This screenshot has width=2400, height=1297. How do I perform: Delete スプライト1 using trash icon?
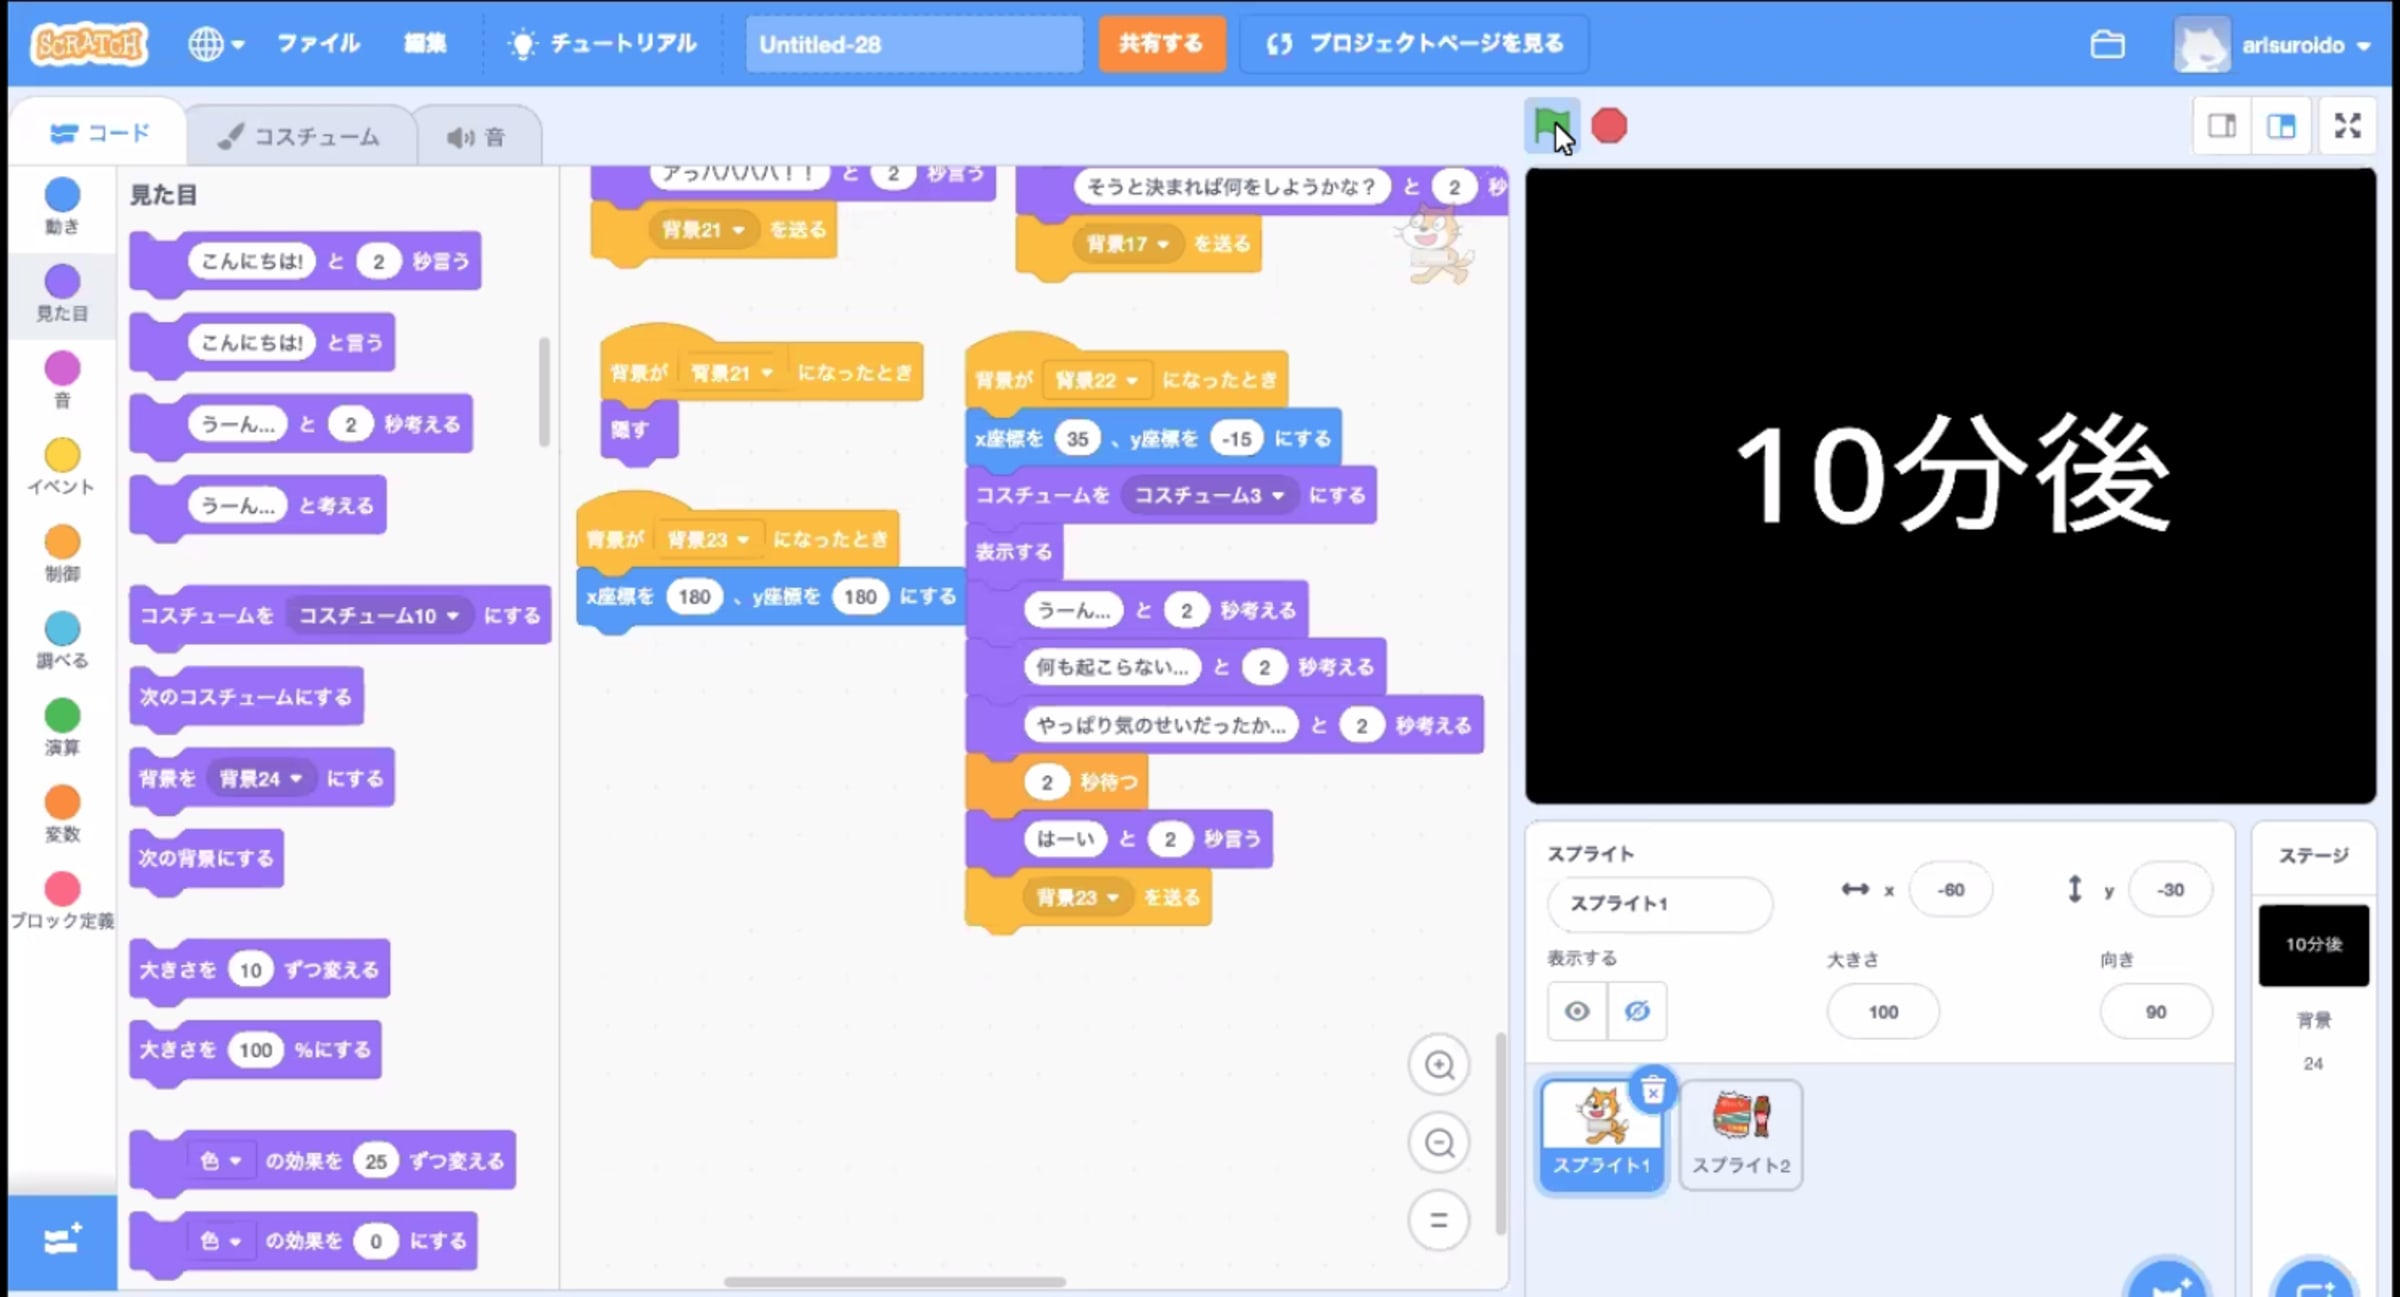[x=1653, y=1091]
